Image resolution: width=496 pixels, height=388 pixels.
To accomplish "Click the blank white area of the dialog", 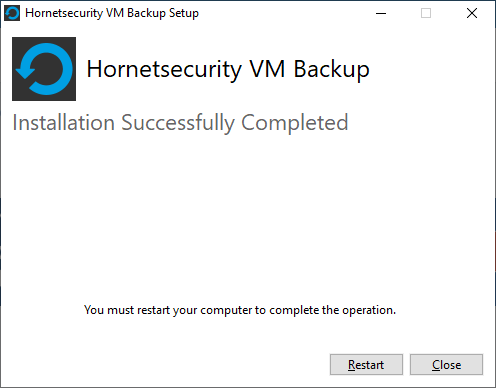I will pos(248,217).
